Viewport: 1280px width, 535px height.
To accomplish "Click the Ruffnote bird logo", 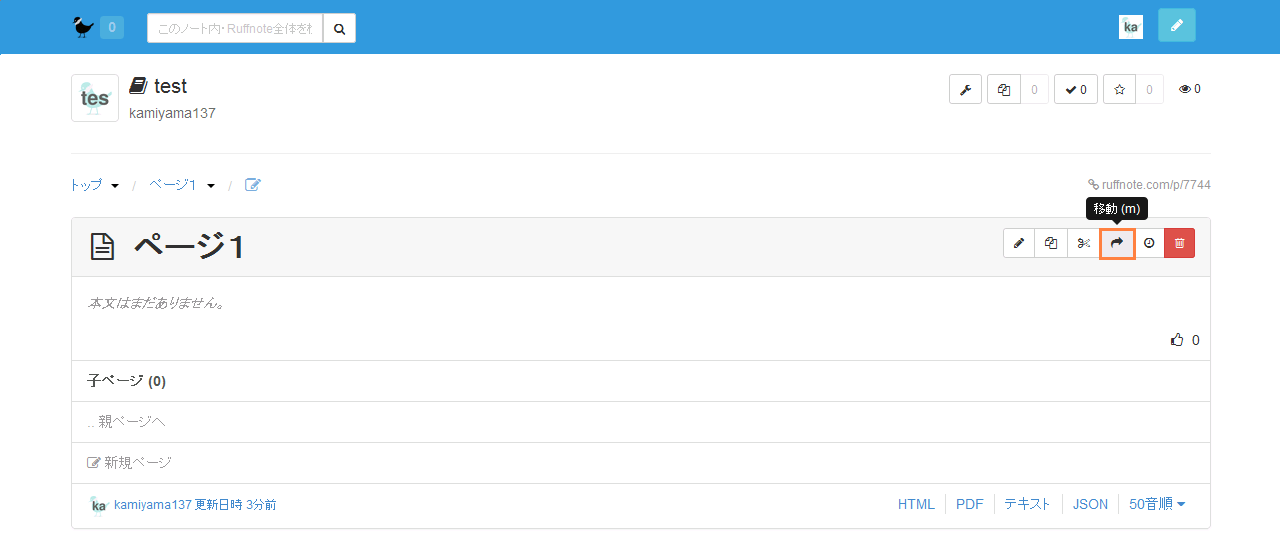I will pos(83,27).
